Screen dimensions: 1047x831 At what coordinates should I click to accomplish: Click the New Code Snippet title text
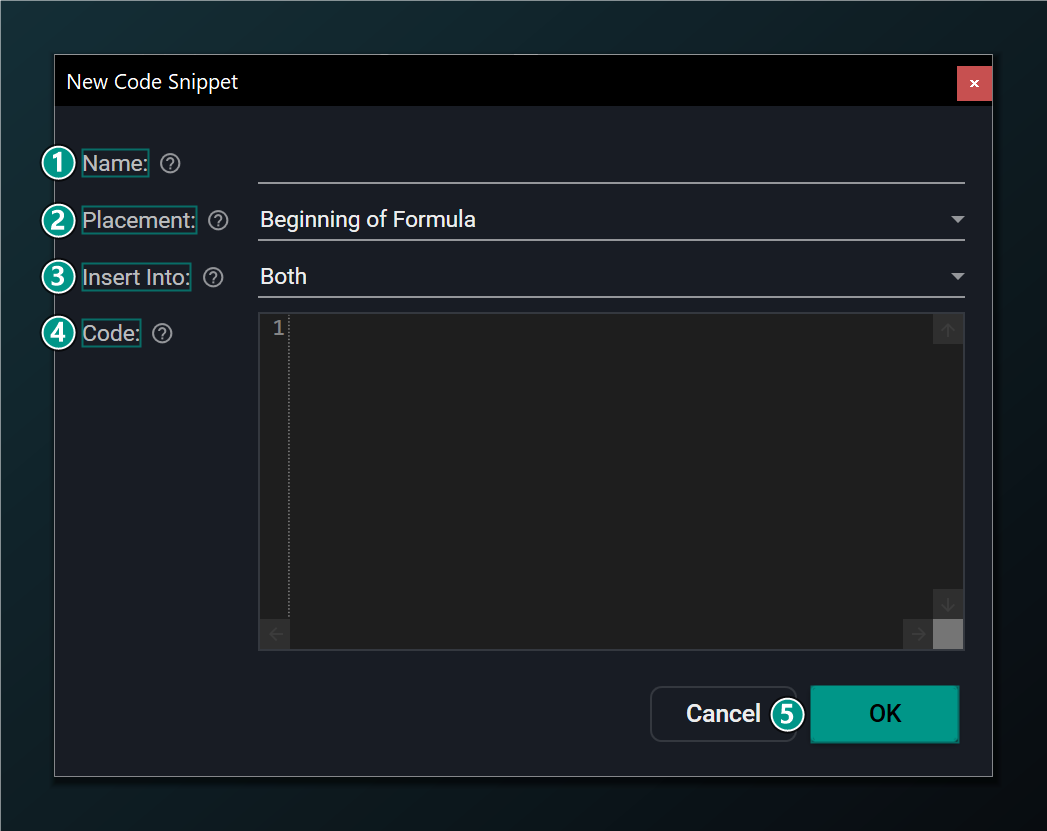click(152, 81)
